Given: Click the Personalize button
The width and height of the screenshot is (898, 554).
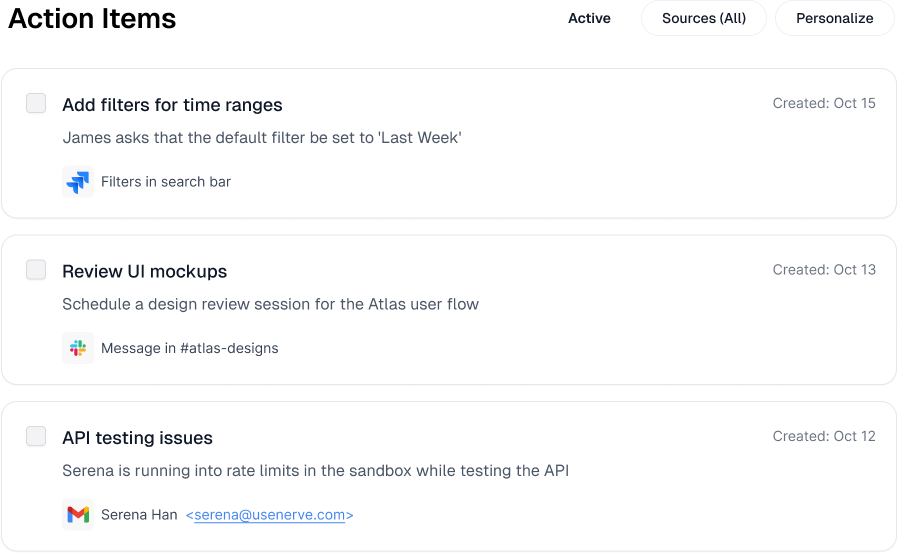Looking at the screenshot, I should [x=834, y=18].
